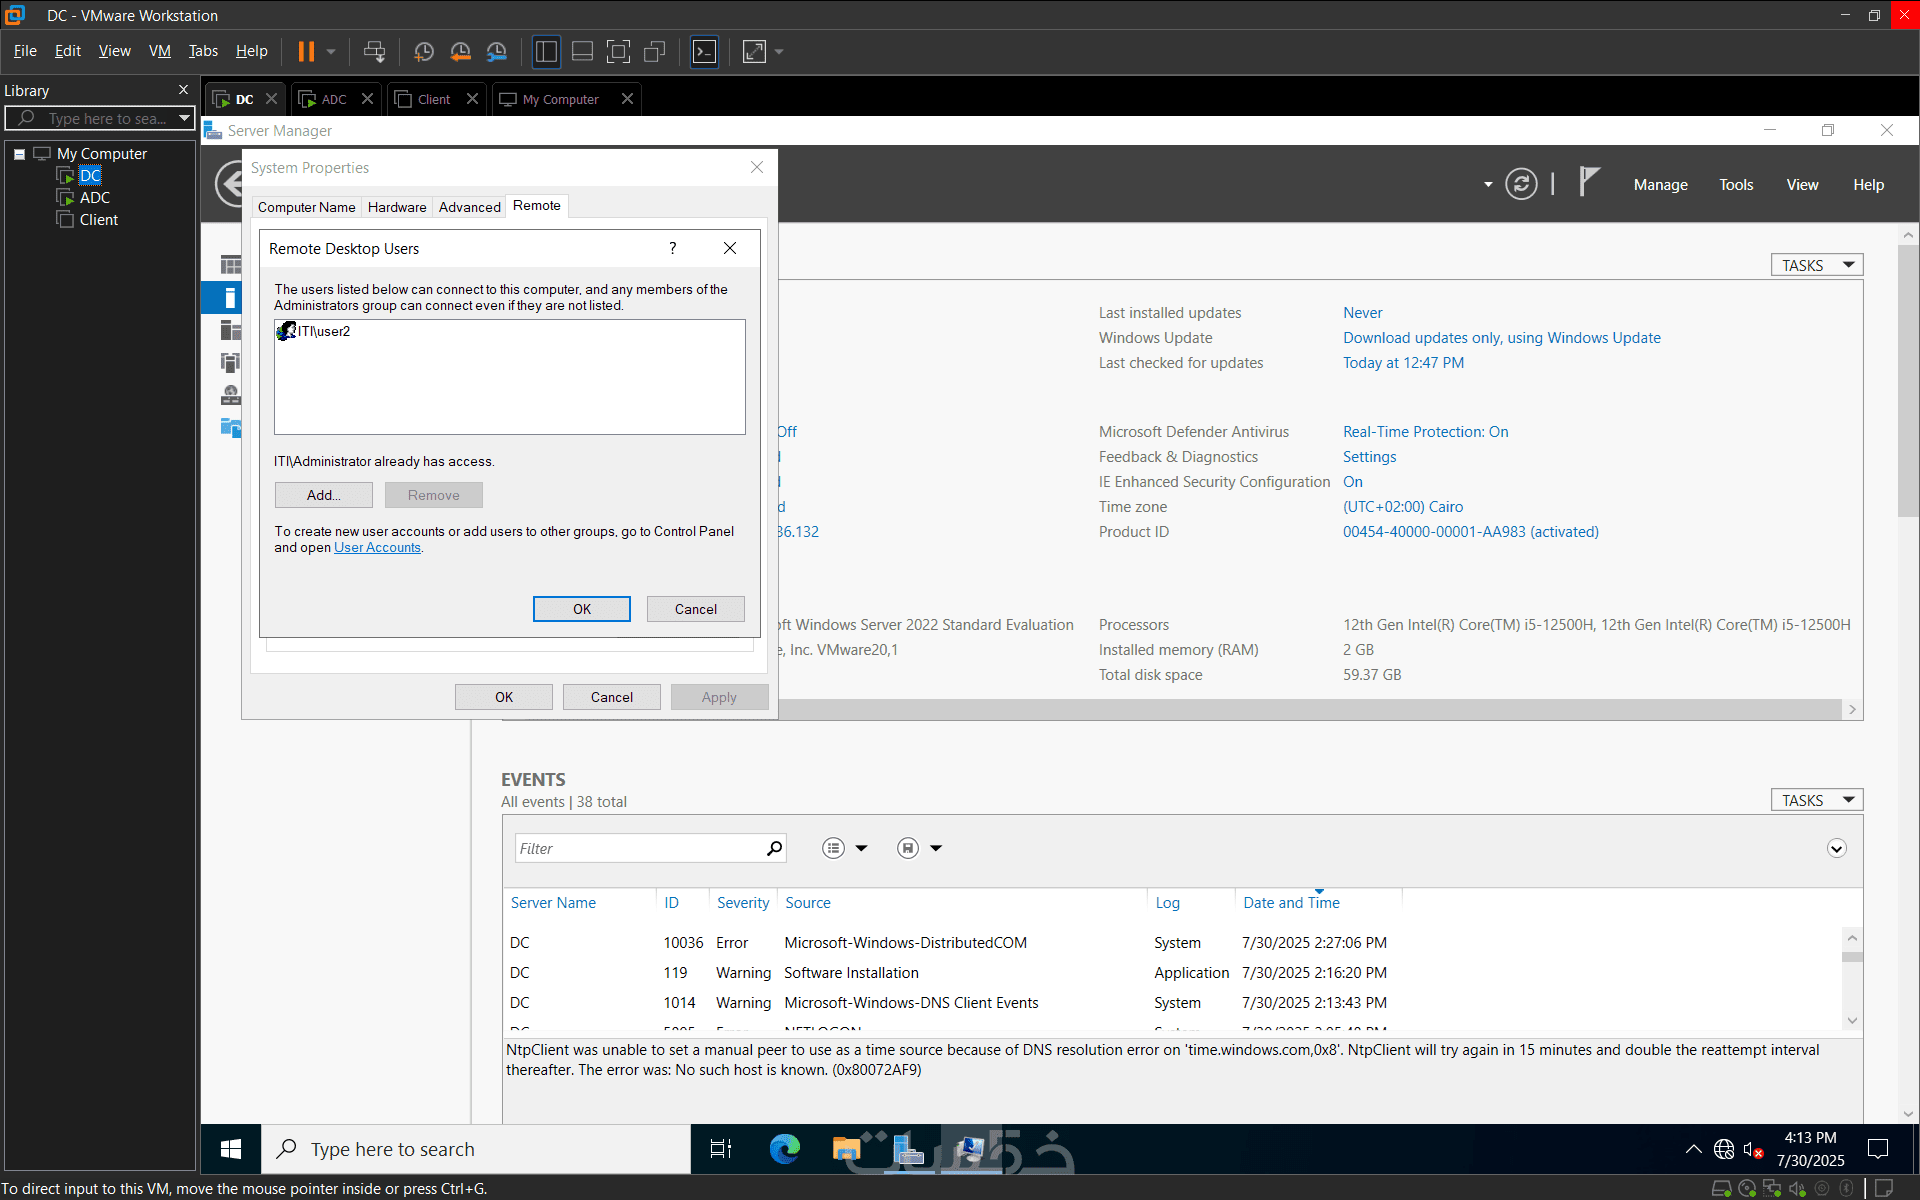The image size is (1920, 1200).
Task: Expand the power options dropdown arrow
Action: pos(331,51)
